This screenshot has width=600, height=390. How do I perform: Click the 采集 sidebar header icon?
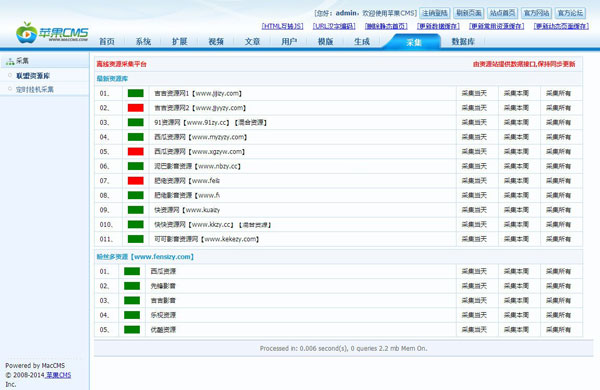click(x=10, y=61)
